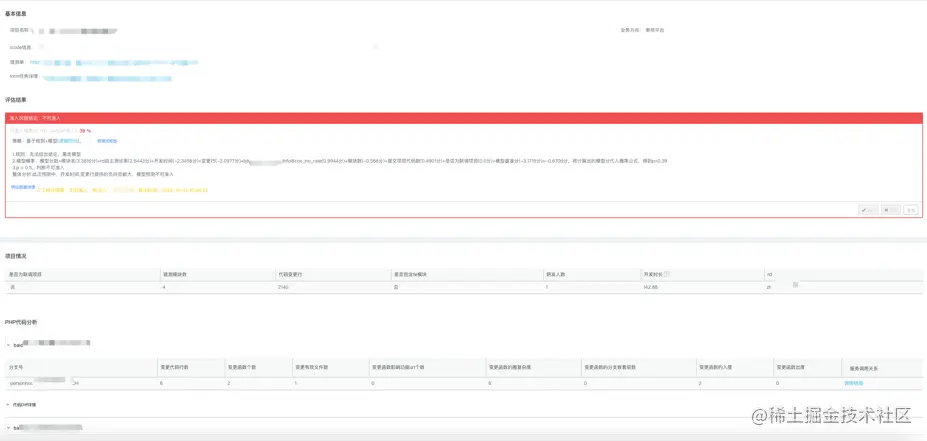Click the checkmark approve button in result panel
Screen dimensions: 927x441
pos(868,210)
